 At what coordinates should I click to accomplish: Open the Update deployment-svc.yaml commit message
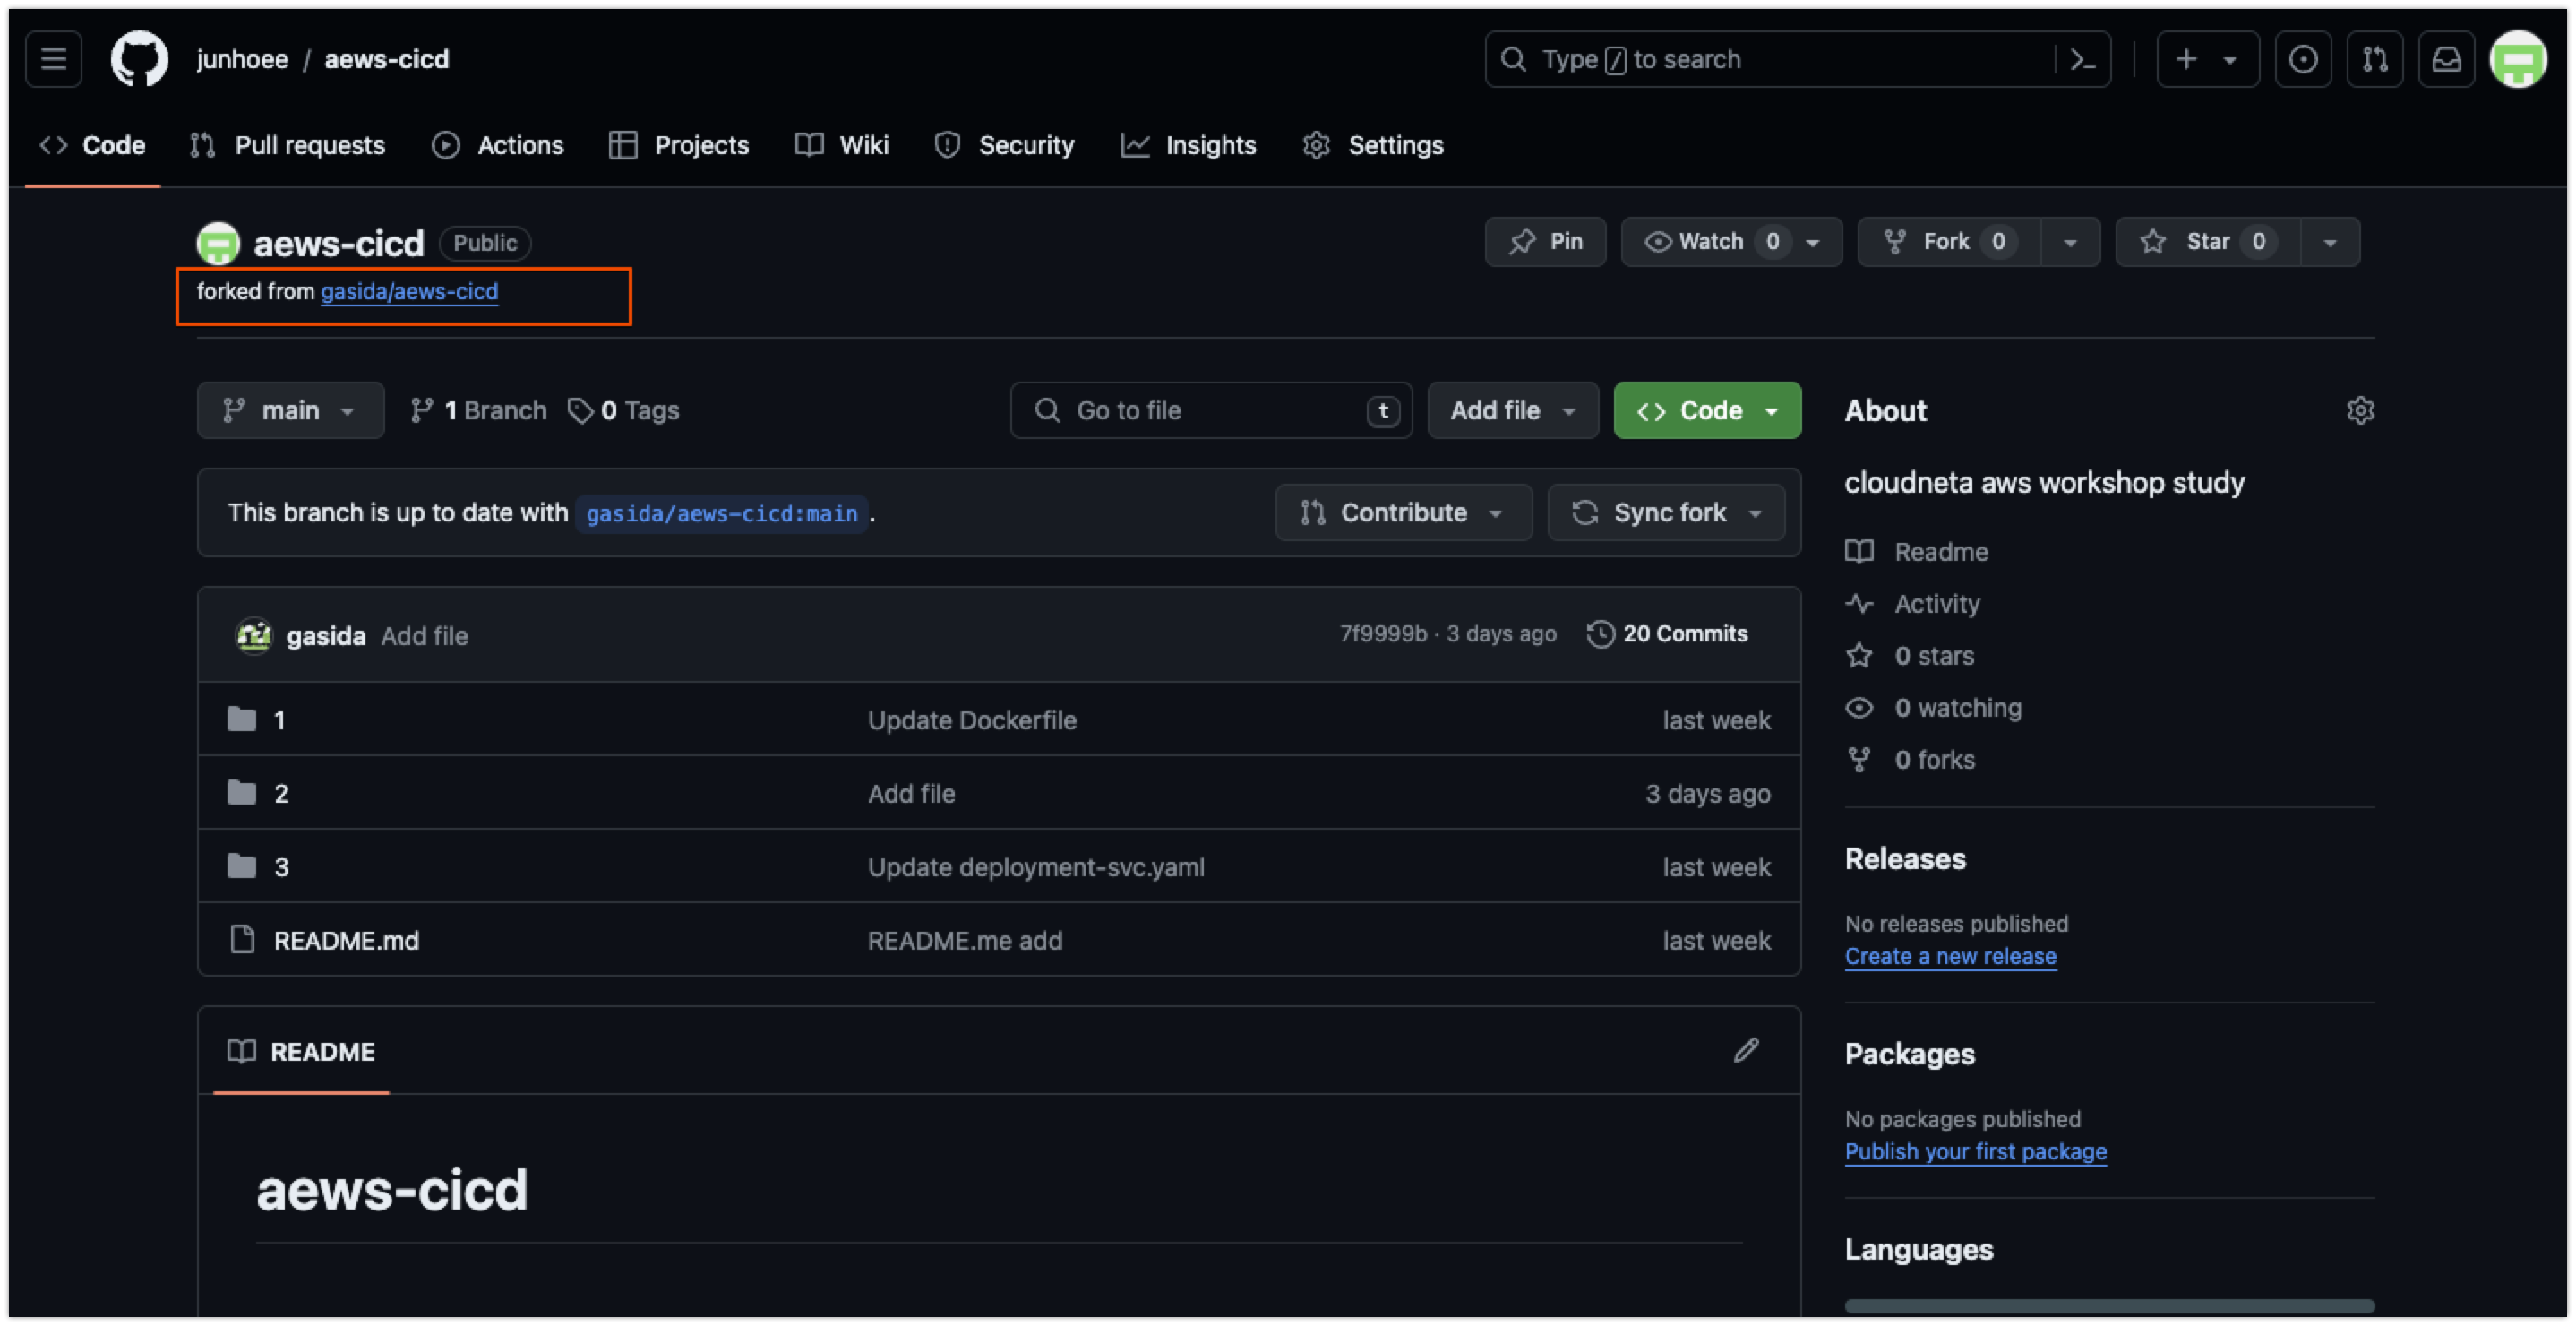coord(1036,867)
